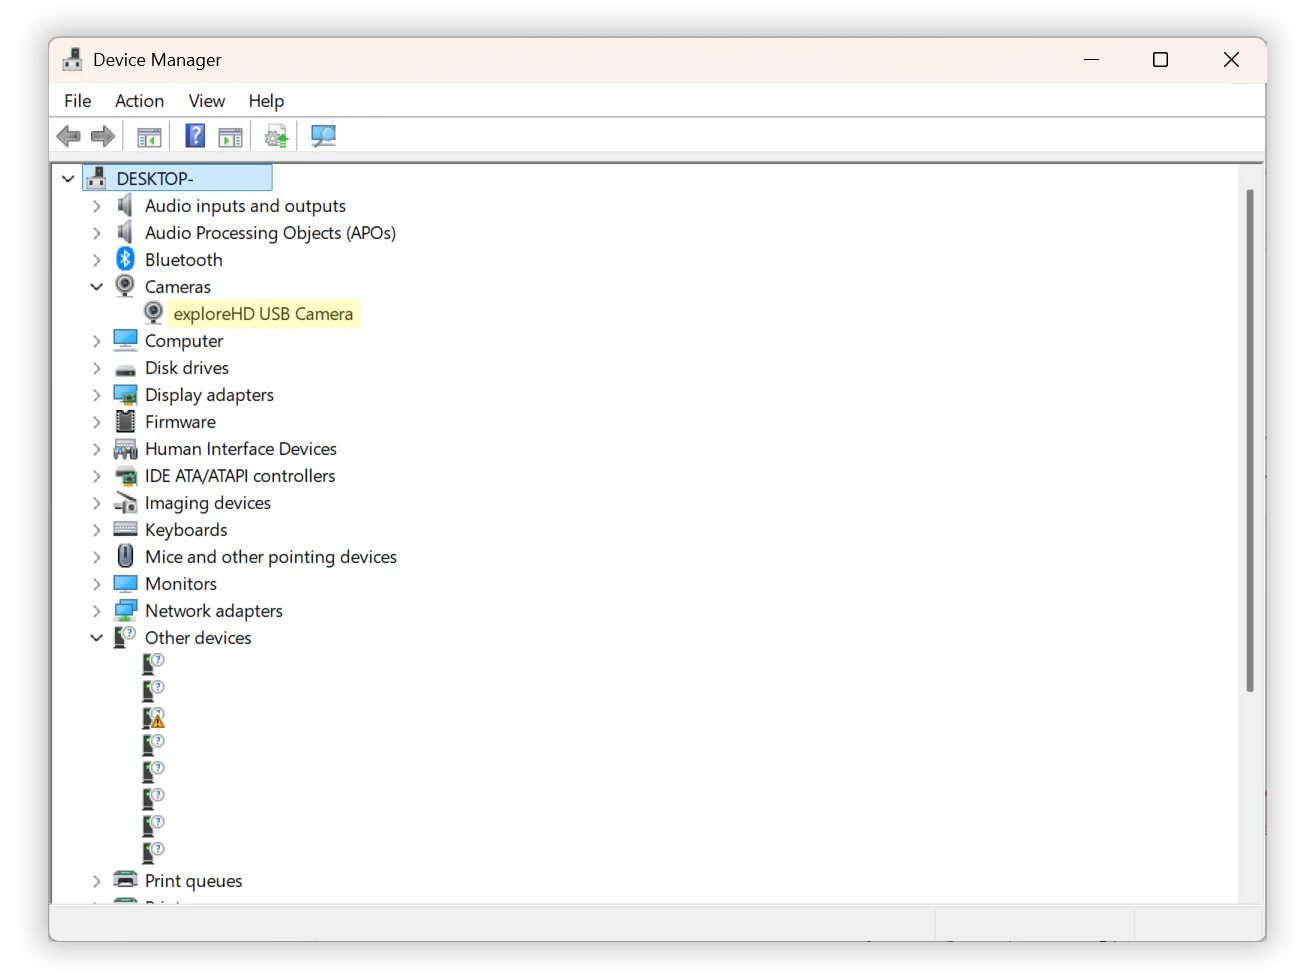Click the Back arrow toolbar button
1315x978 pixels.
[x=69, y=136]
